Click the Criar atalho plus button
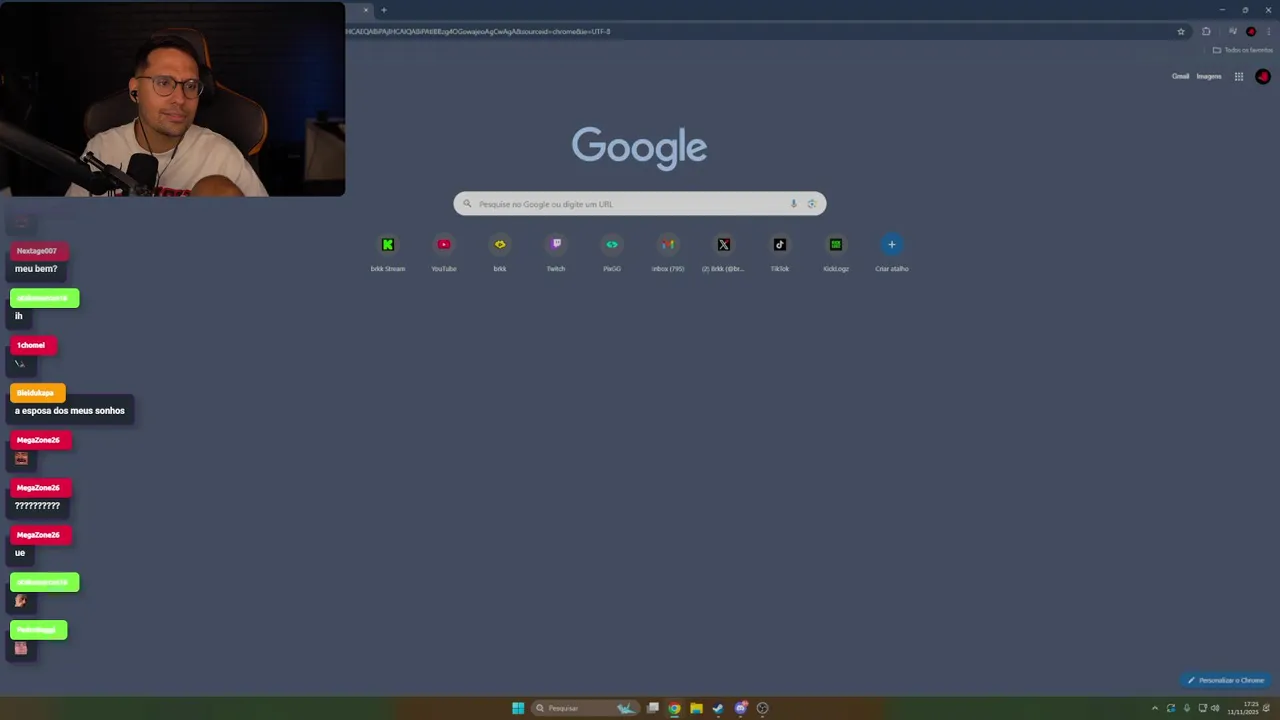The width and height of the screenshot is (1280, 720). pyautogui.click(x=892, y=245)
